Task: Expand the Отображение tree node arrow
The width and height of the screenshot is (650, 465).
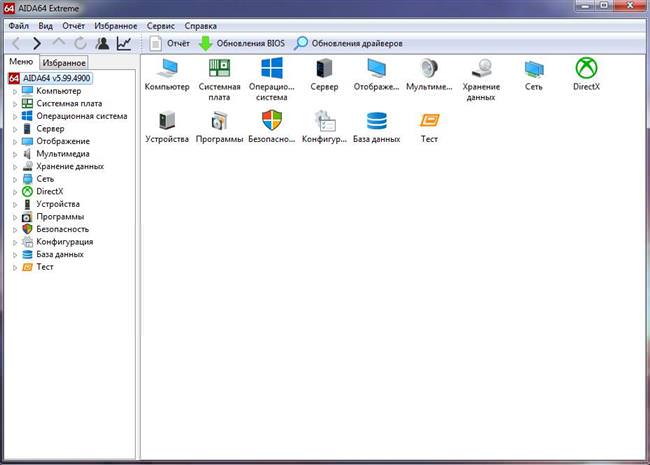Action: (x=15, y=141)
